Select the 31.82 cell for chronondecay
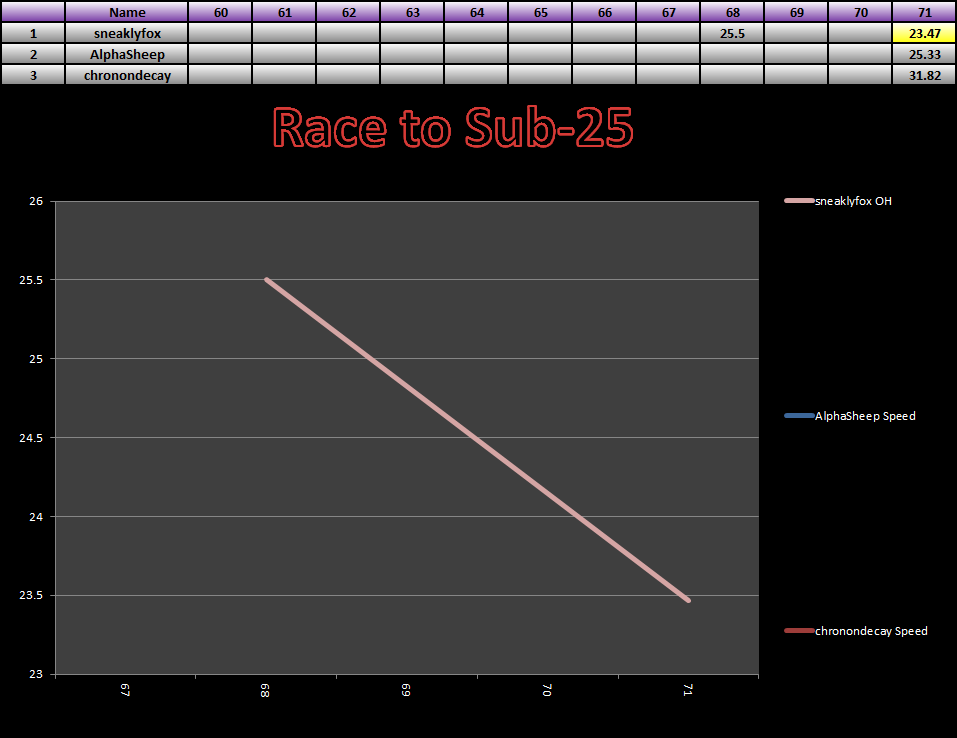957x738 pixels. tap(924, 75)
